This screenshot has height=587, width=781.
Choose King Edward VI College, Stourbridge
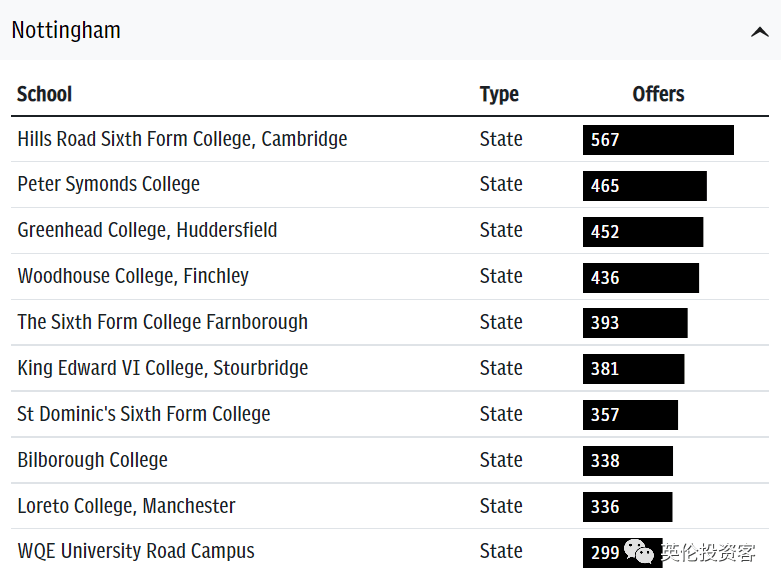(162, 368)
